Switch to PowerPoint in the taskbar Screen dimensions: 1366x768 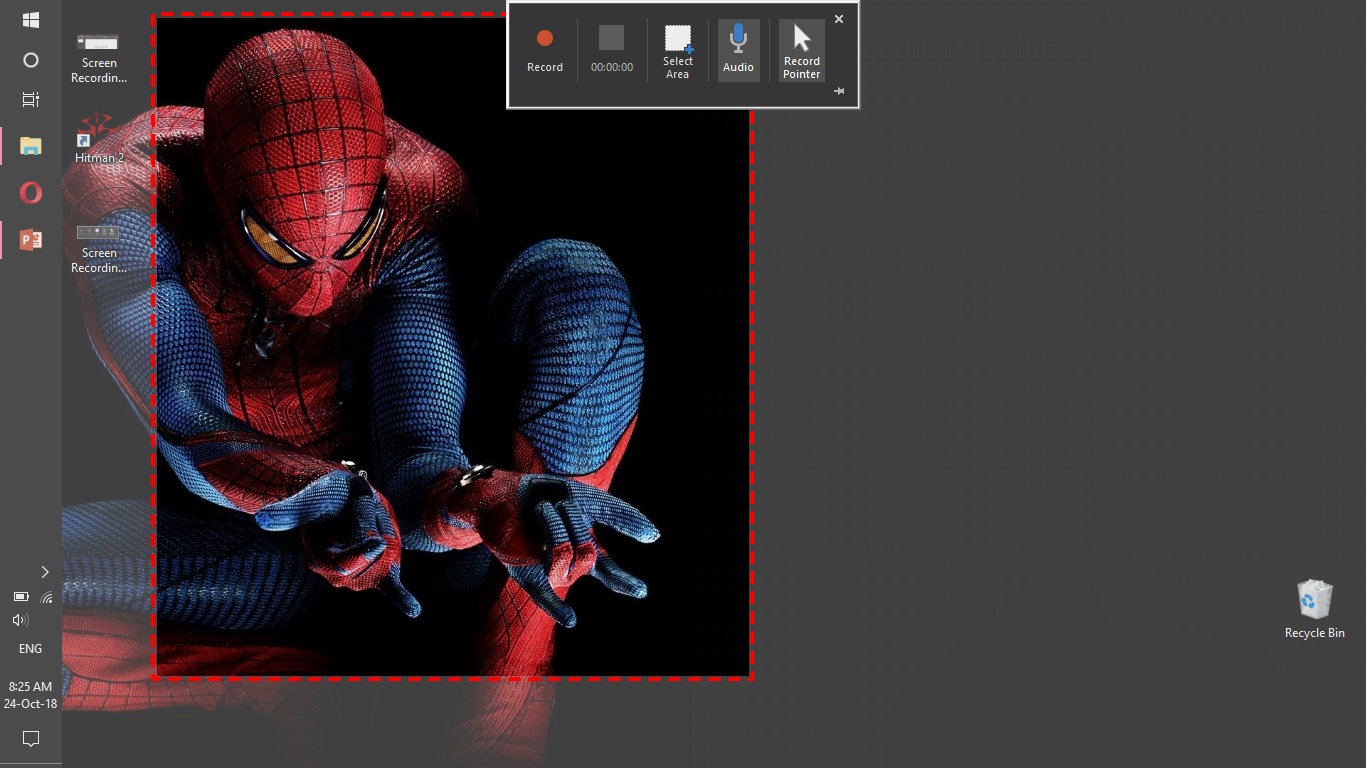point(31,240)
